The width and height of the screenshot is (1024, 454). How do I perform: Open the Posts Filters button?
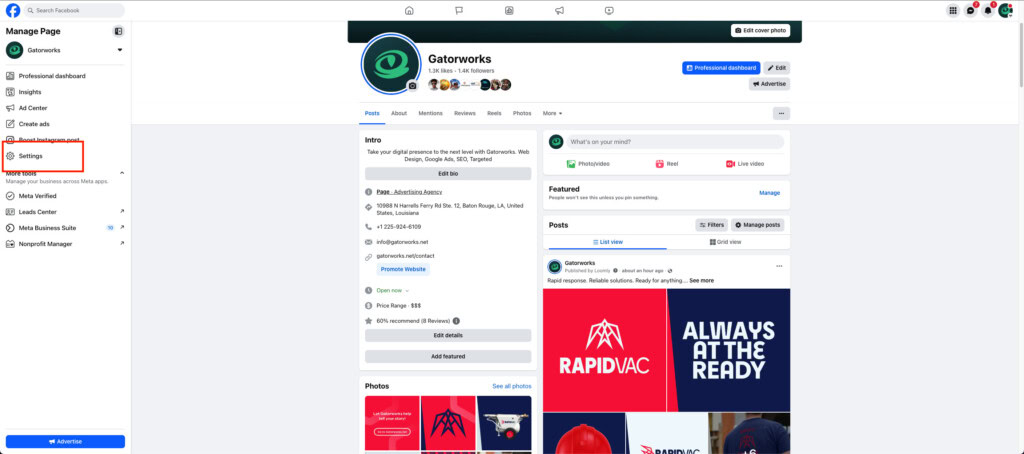[x=712, y=225]
